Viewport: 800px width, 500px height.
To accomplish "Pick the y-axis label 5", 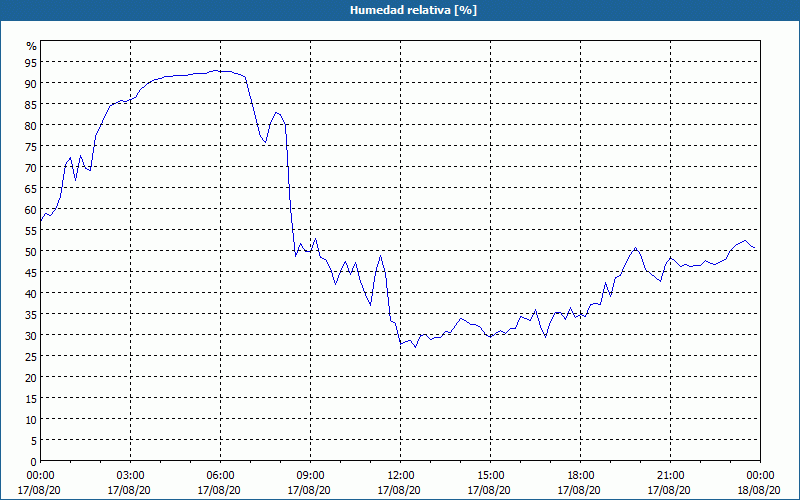I will (x=34, y=440).
